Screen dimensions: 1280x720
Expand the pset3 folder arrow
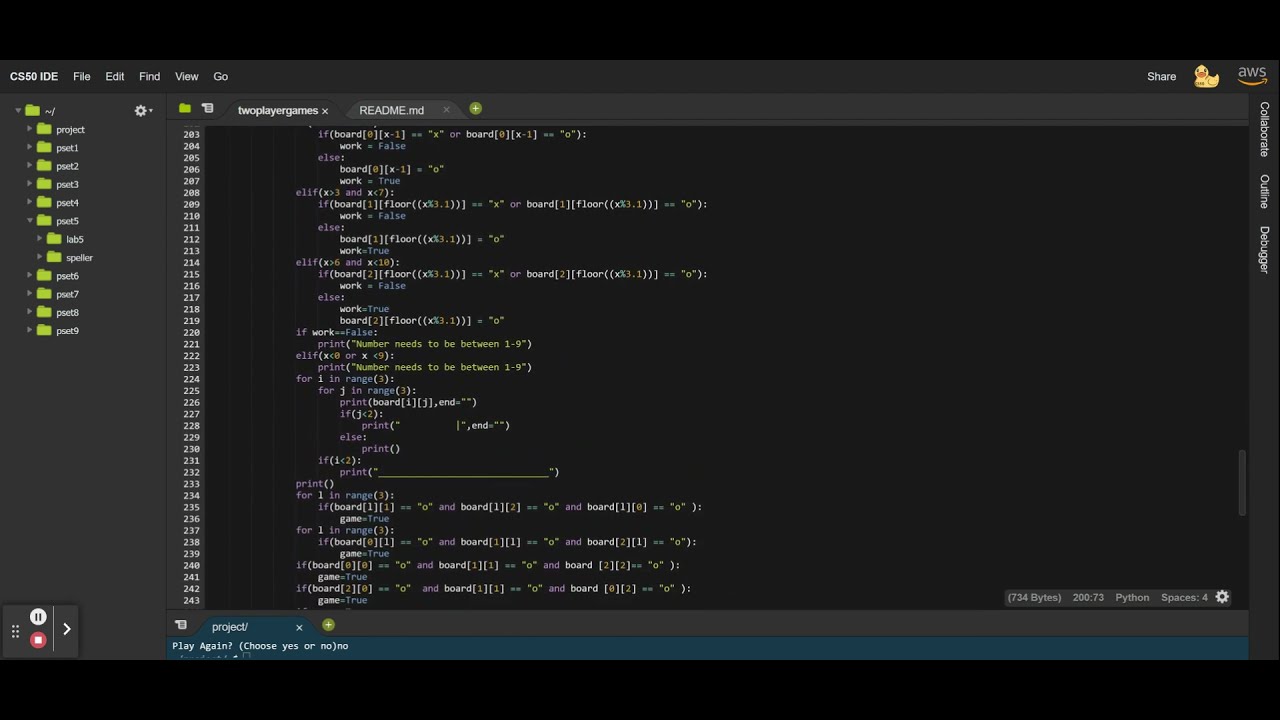click(30, 184)
